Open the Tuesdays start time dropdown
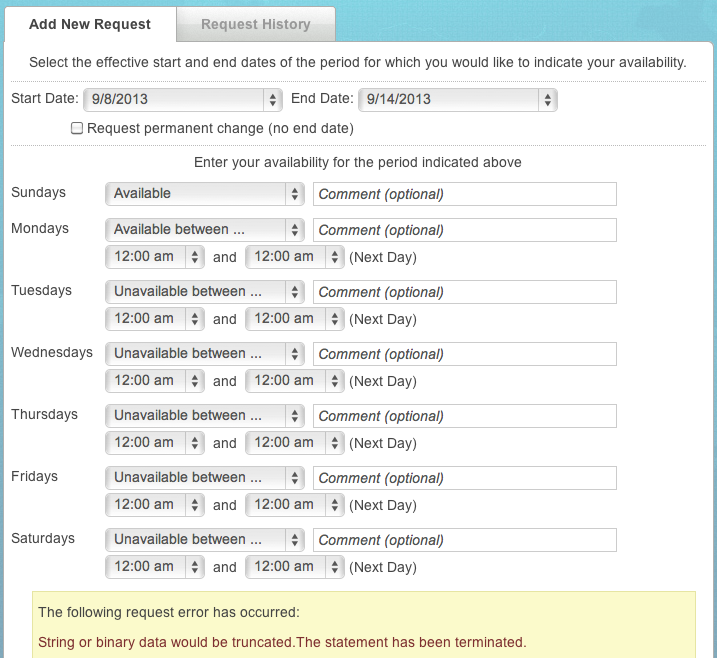The image size is (717, 658). click(x=155, y=319)
